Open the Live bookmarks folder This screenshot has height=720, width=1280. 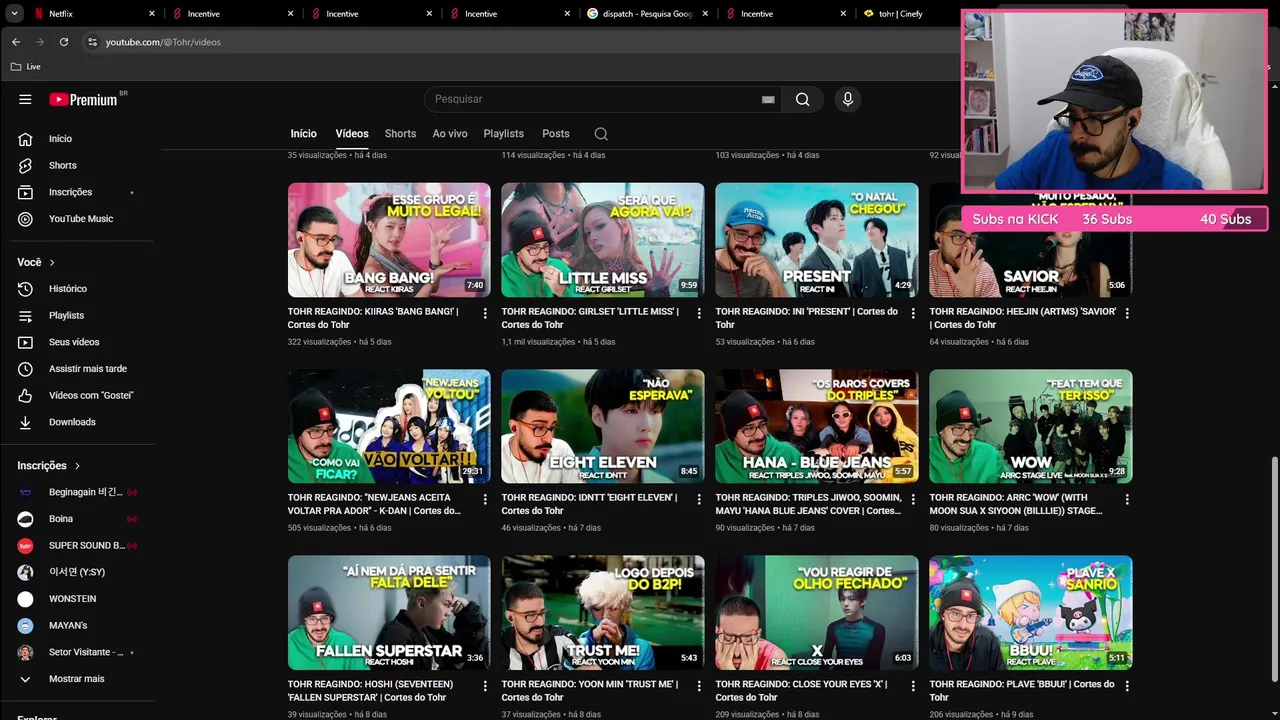click(x=26, y=66)
